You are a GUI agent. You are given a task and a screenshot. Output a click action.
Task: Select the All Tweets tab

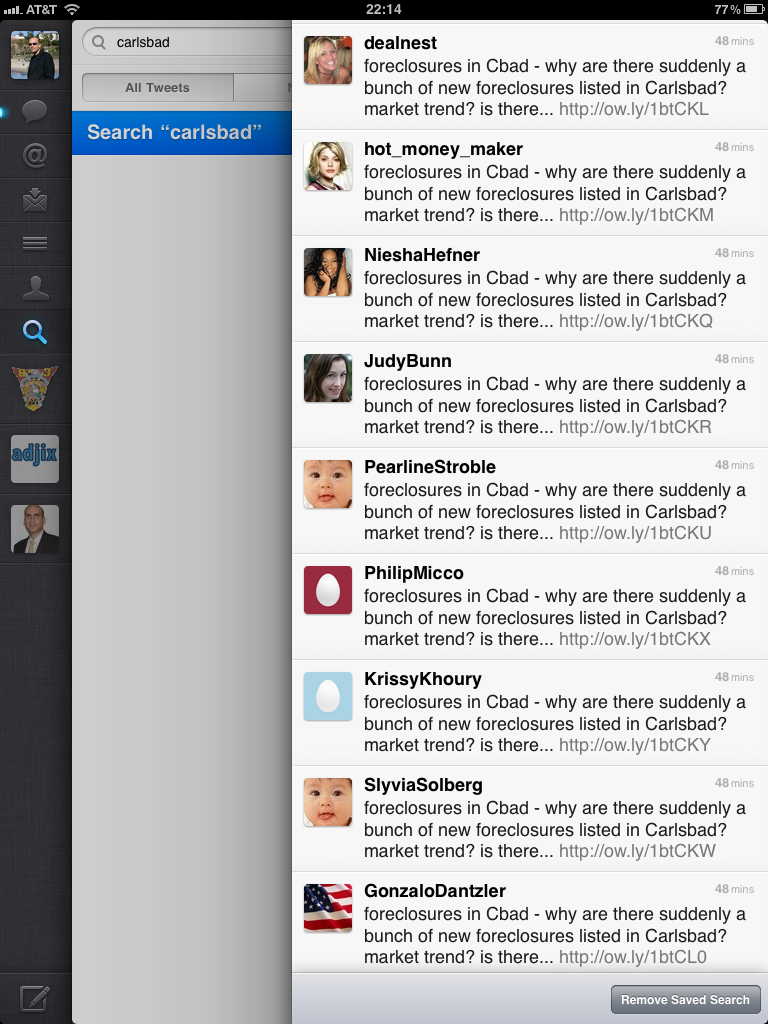[x=157, y=88]
